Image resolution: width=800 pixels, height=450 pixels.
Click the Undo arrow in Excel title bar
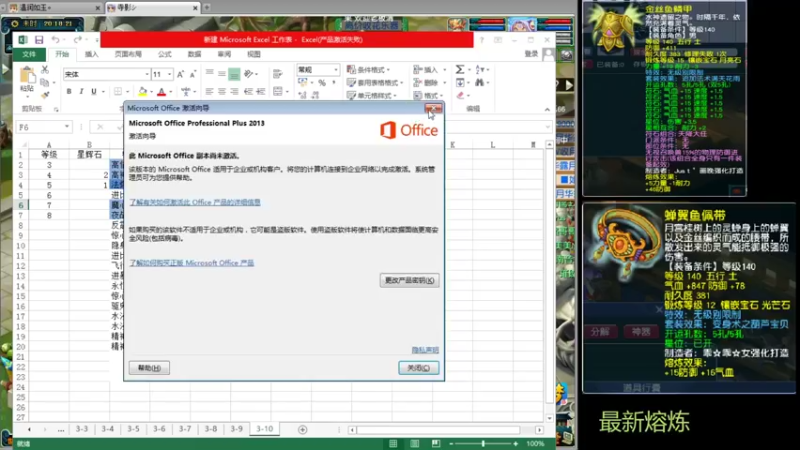(x=55, y=40)
